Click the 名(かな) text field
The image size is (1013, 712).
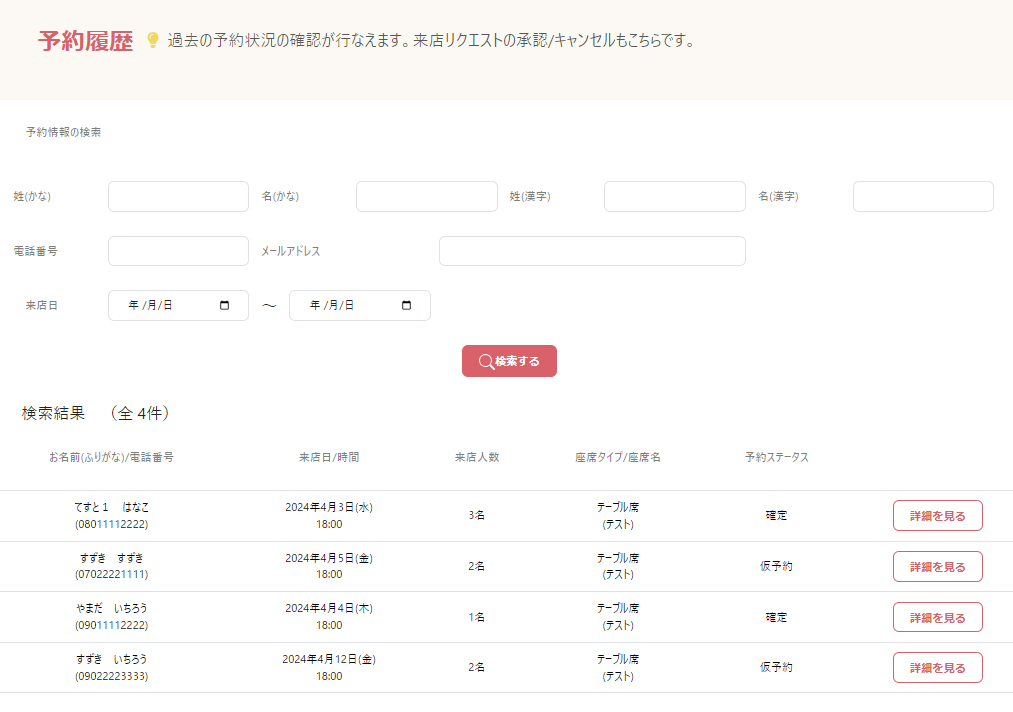click(426, 197)
